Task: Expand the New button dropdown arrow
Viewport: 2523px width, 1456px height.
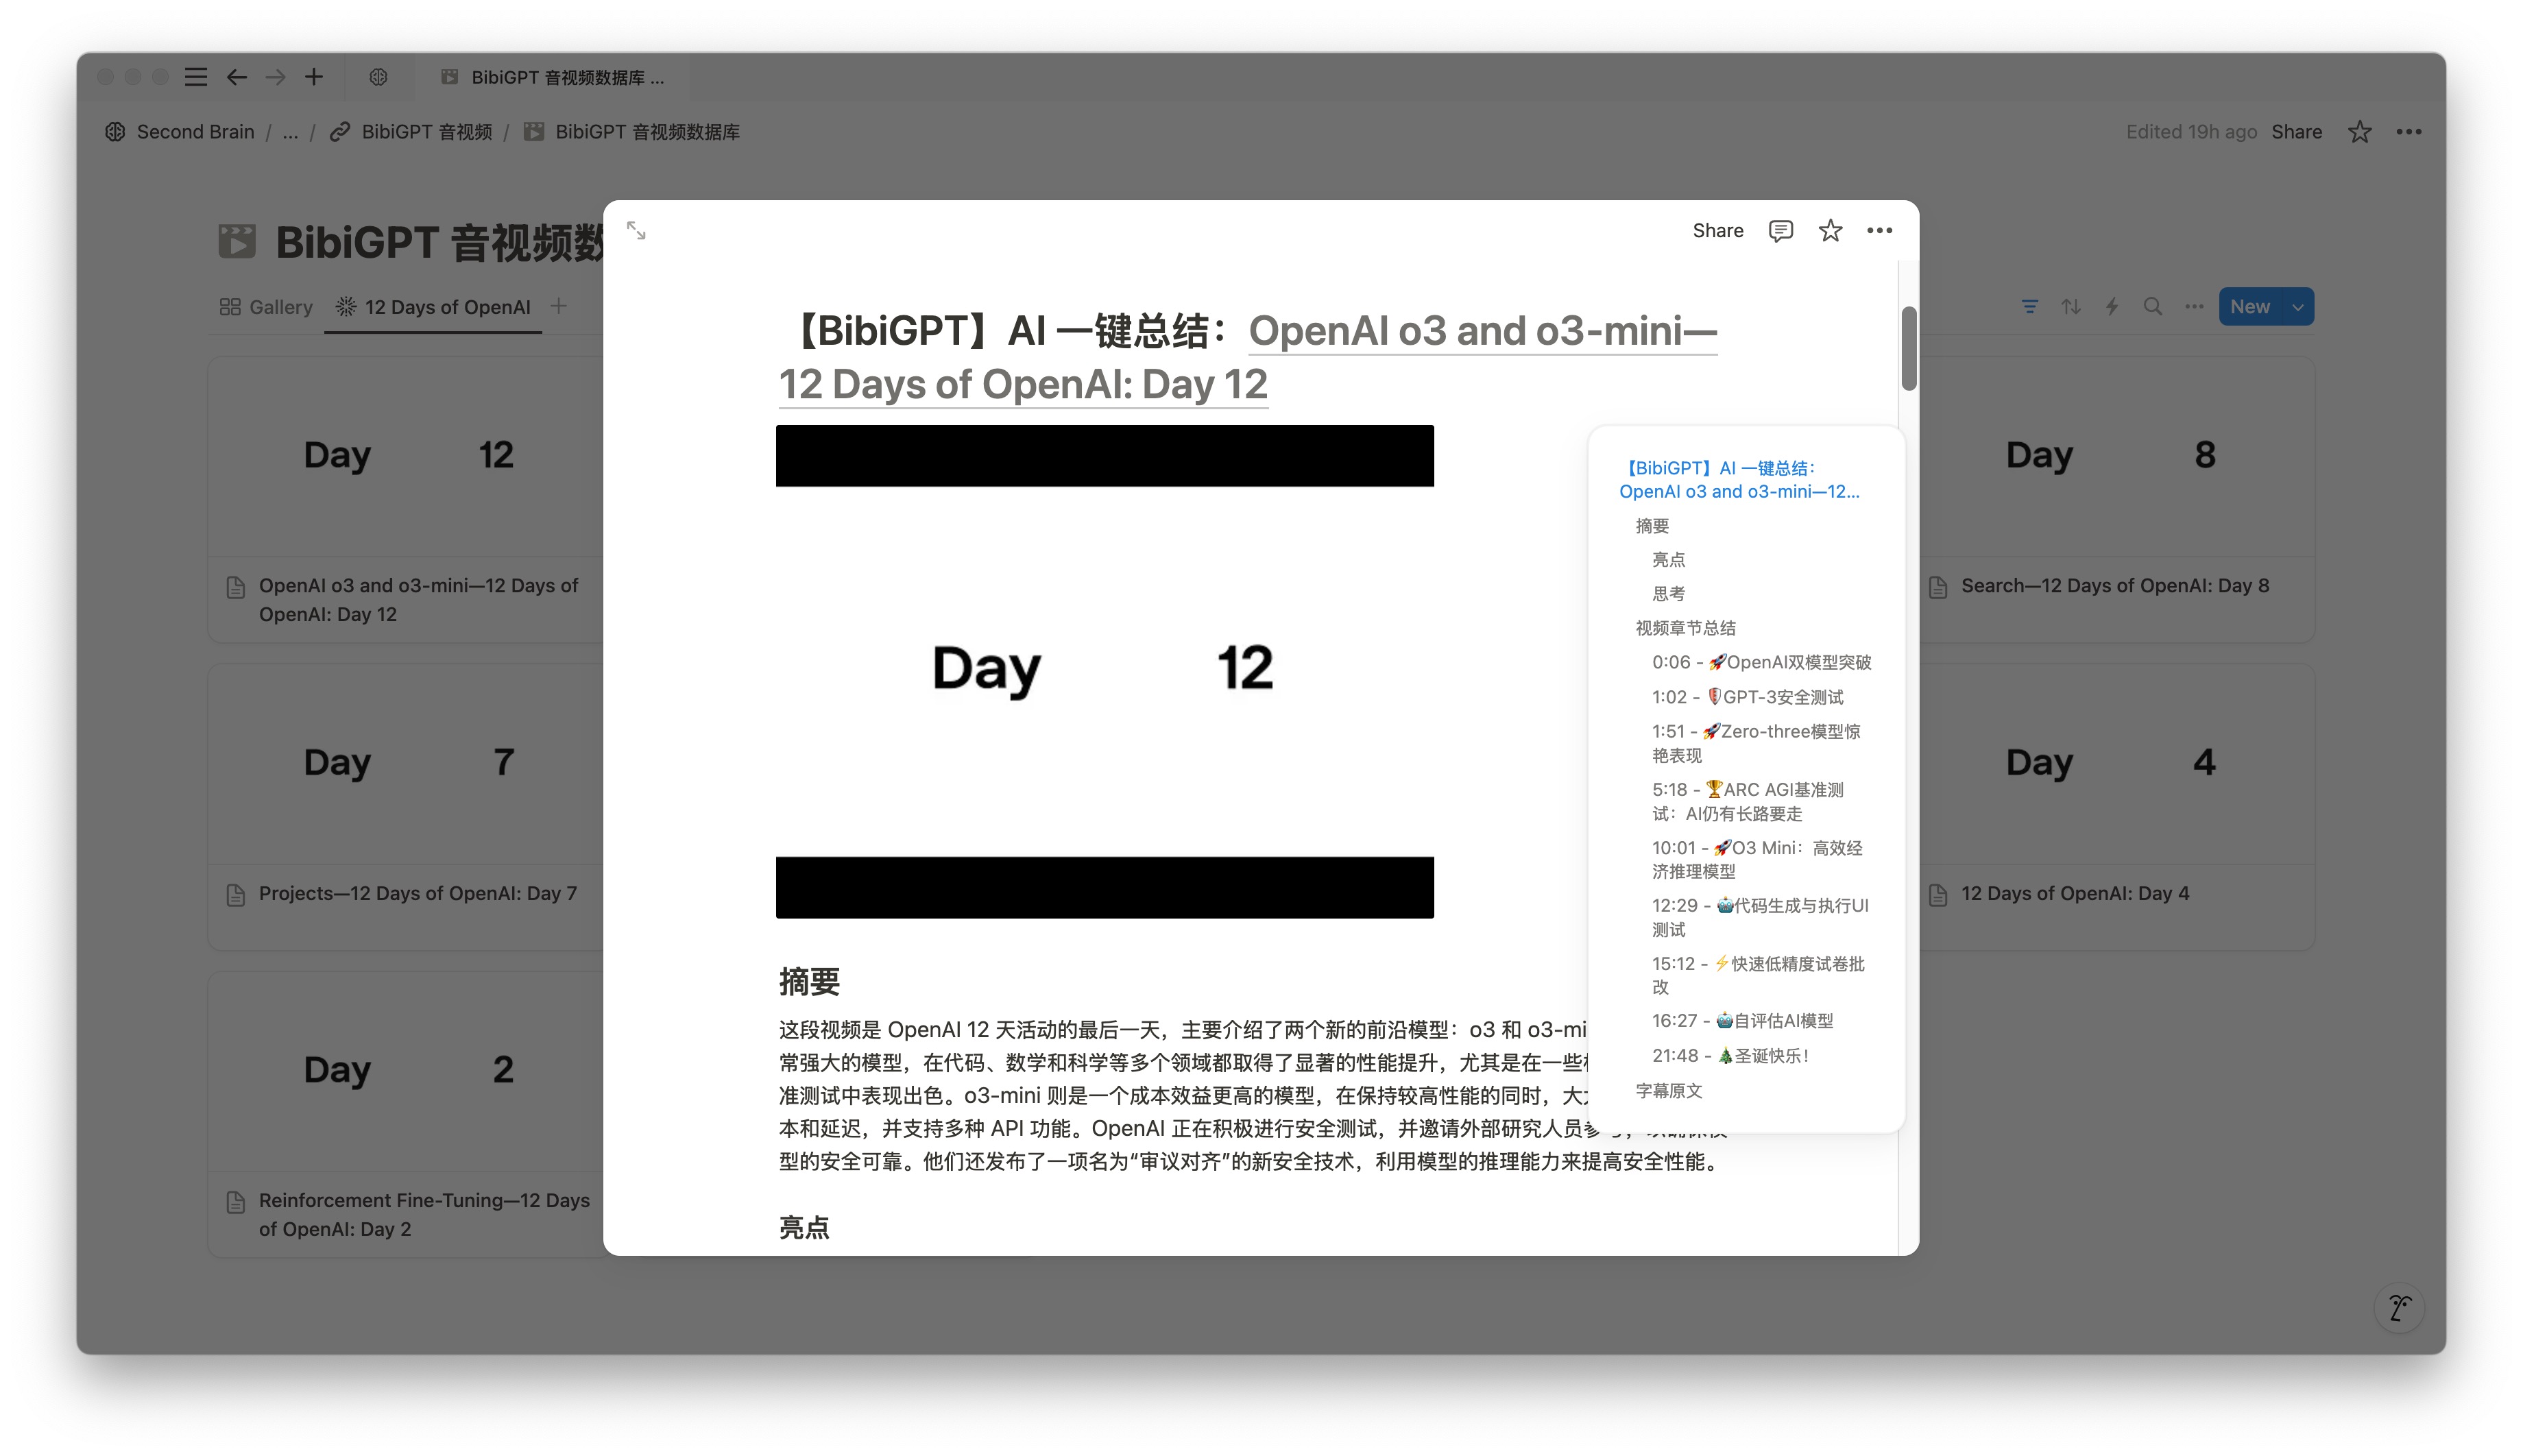Action: click(x=2297, y=307)
